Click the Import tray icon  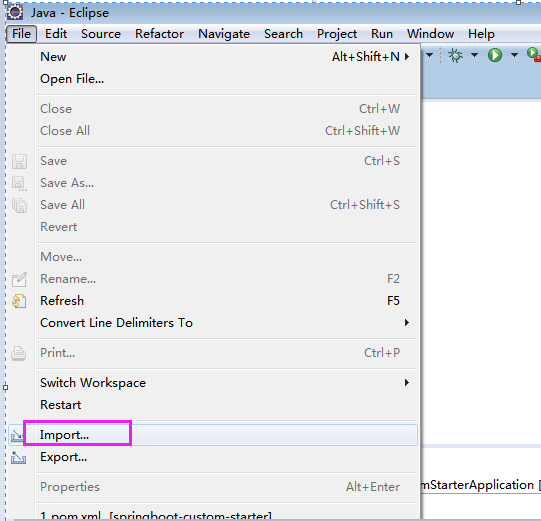pyautogui.click(x=17, y=436)
